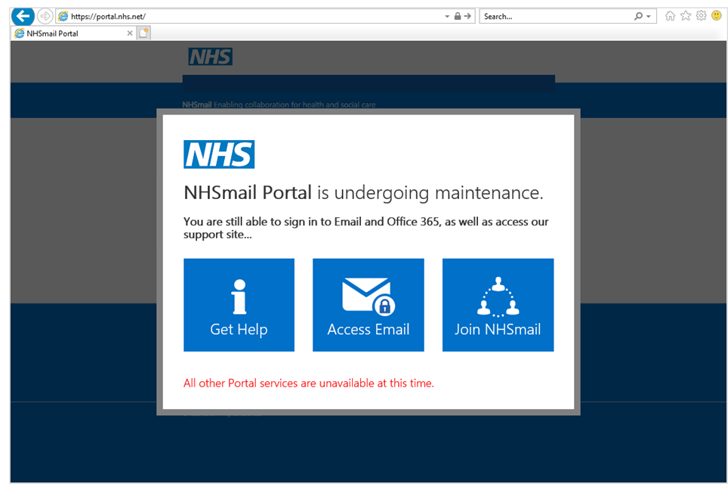Click the NHS logo in the maintenance dialog

pyautogui.click(x=219, y=154)
